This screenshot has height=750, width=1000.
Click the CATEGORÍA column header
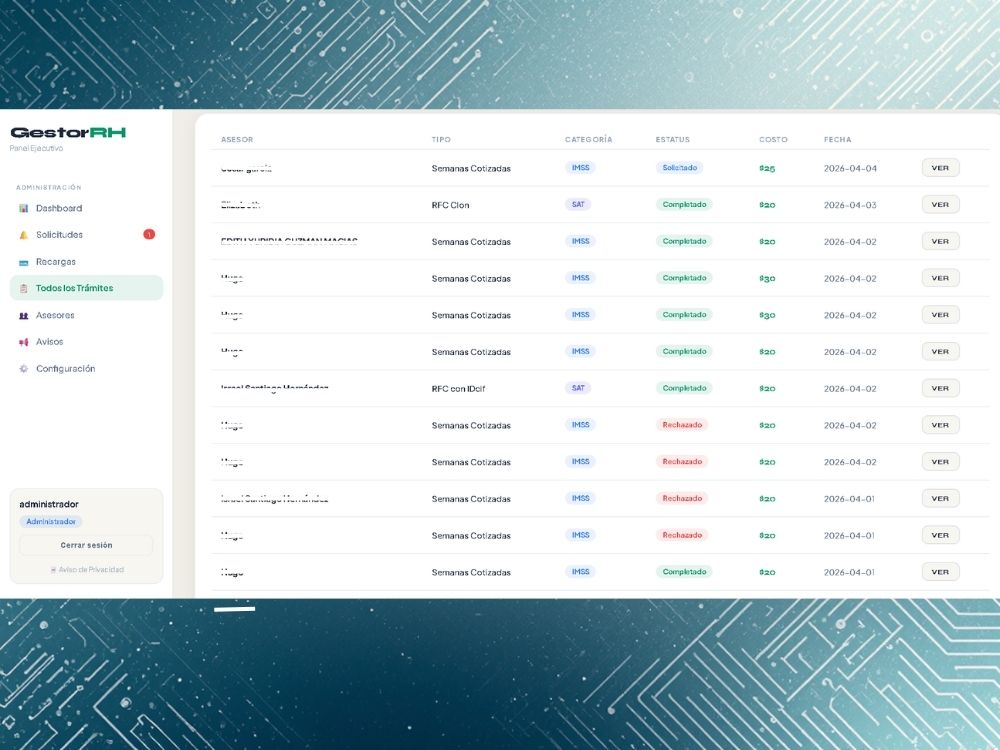588,139
